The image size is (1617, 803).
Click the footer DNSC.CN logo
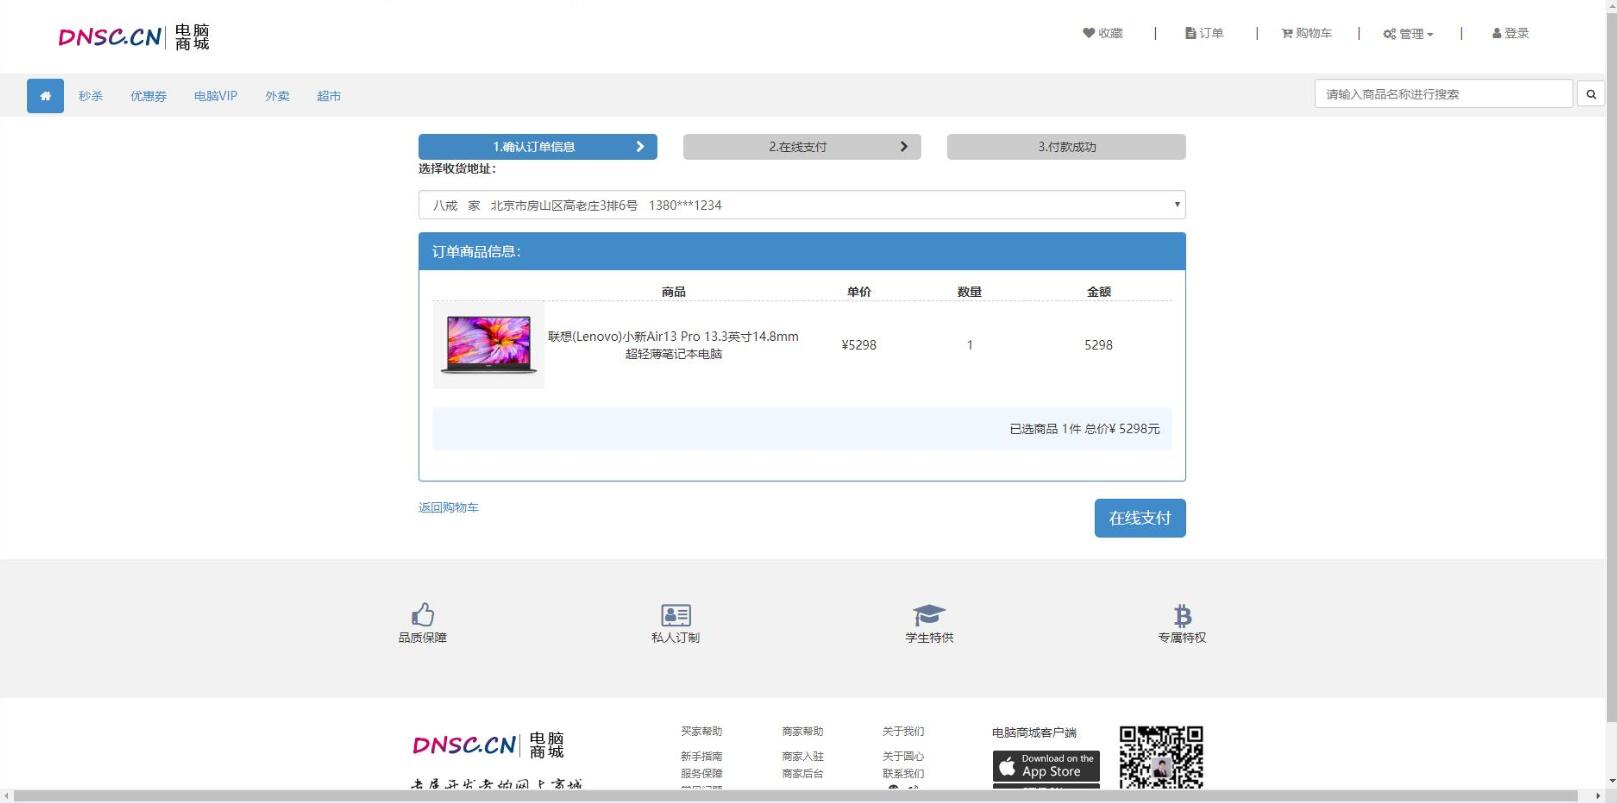coord(489,745)
